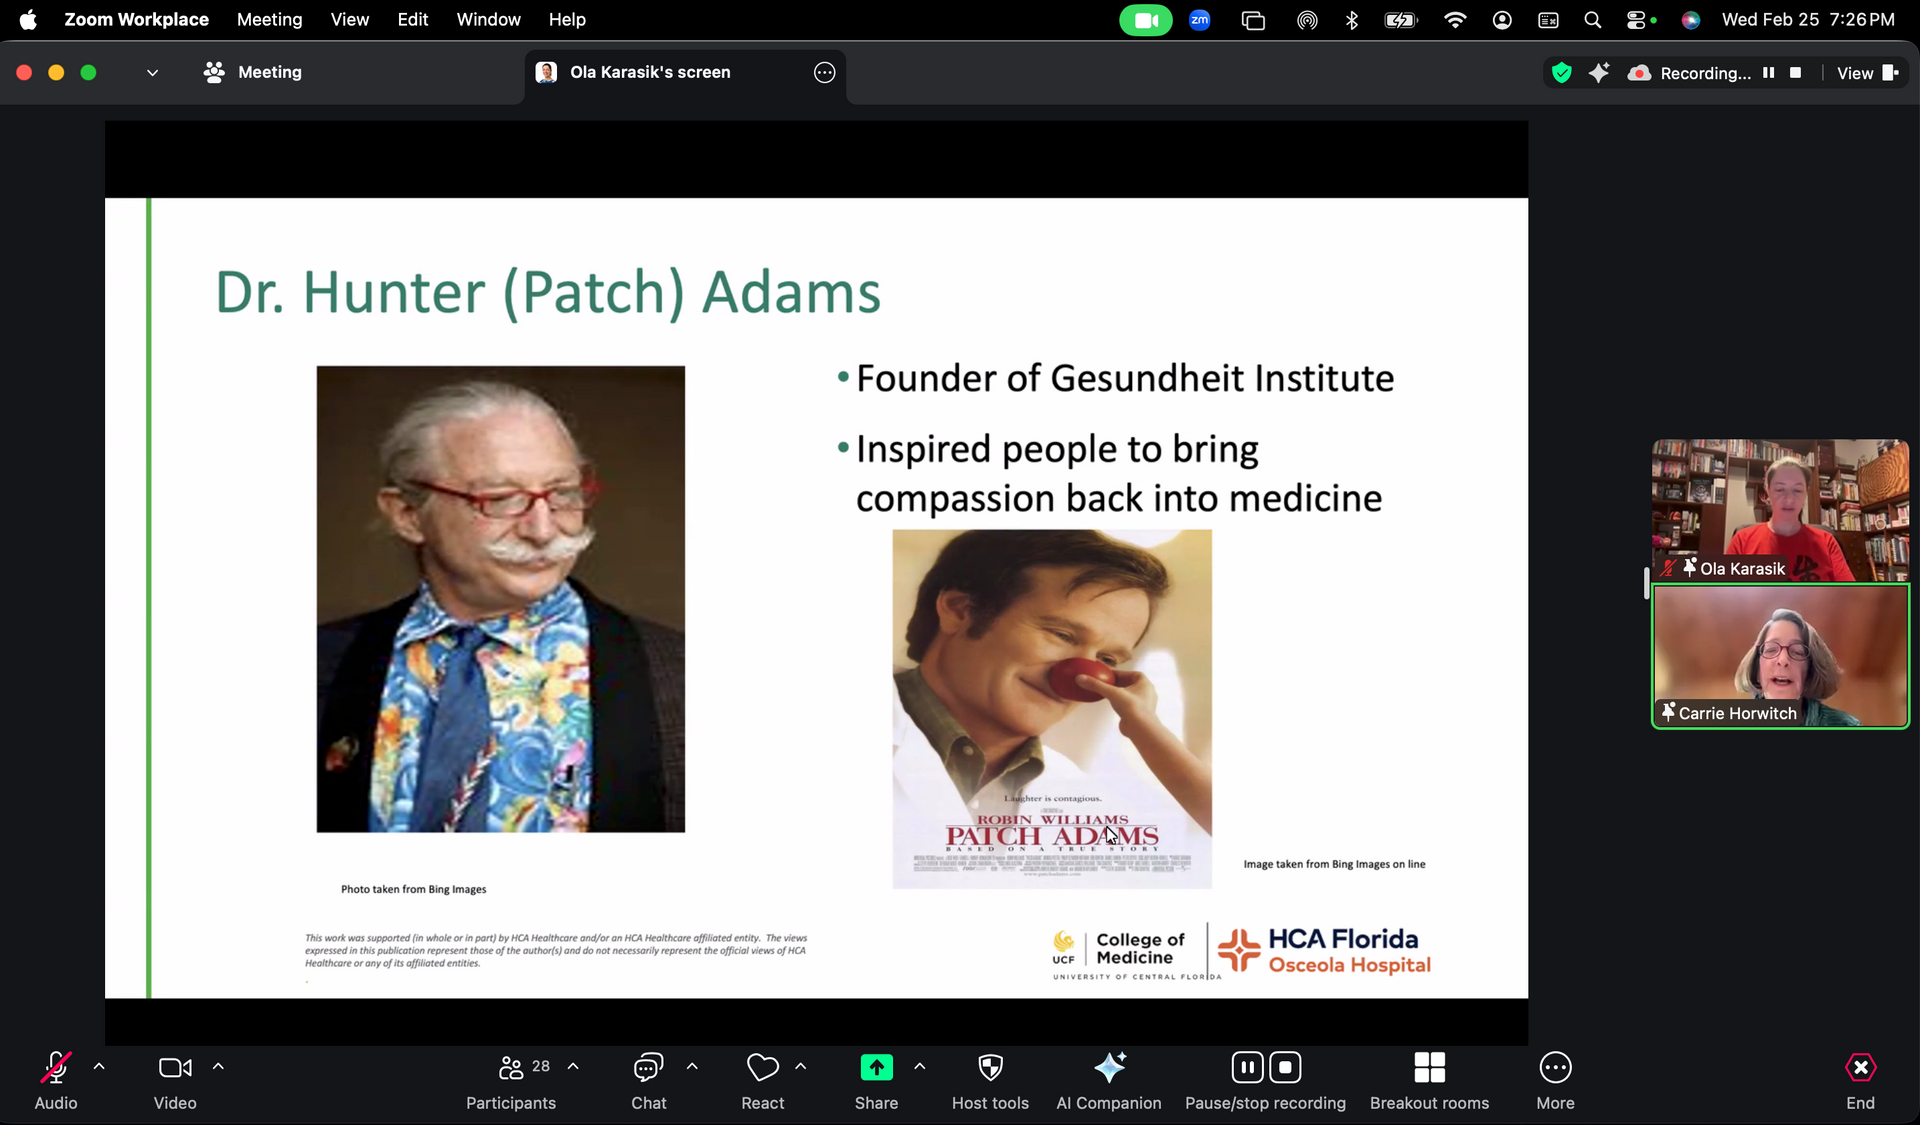Switch to Ola Karasik's screen tab
This screenshot has height=1125, width=1920.
pos(650,72)
